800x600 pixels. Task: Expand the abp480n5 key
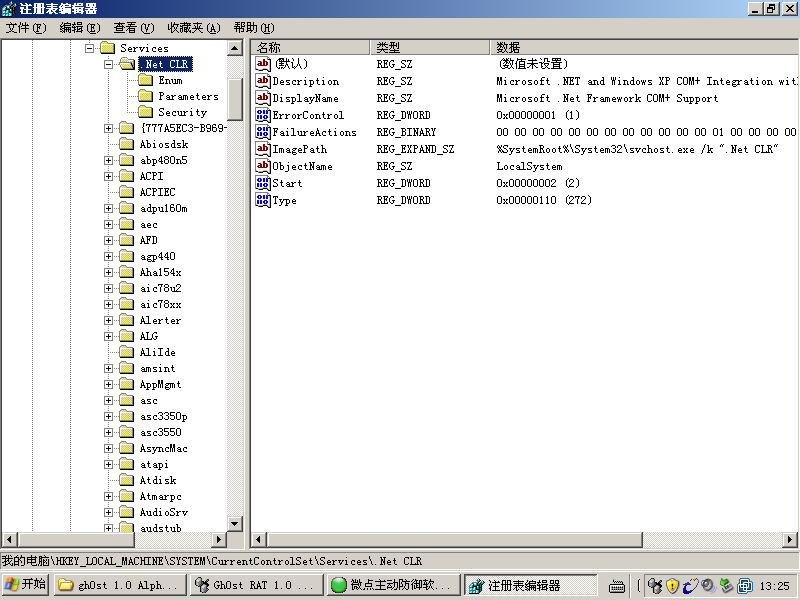(x=109, y=160)
